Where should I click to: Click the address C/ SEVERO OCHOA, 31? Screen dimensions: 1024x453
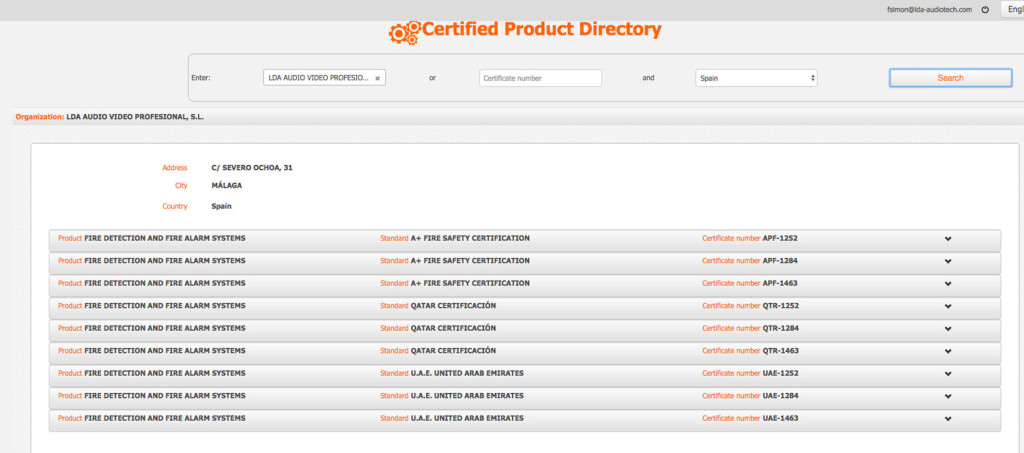(252, 168)
